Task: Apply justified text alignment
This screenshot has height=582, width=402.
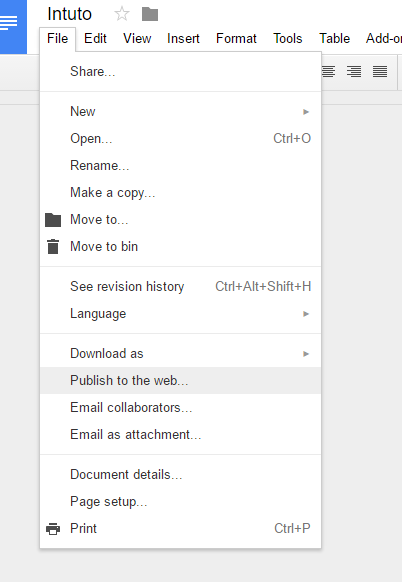Action: pyautogui.click(x=380, y=71)
